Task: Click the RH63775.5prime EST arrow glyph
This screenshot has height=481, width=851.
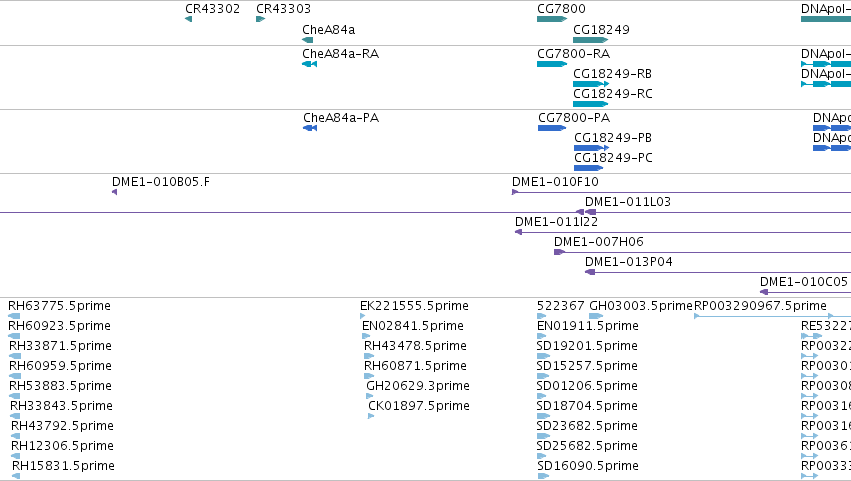Action: [x=14, y=316]
